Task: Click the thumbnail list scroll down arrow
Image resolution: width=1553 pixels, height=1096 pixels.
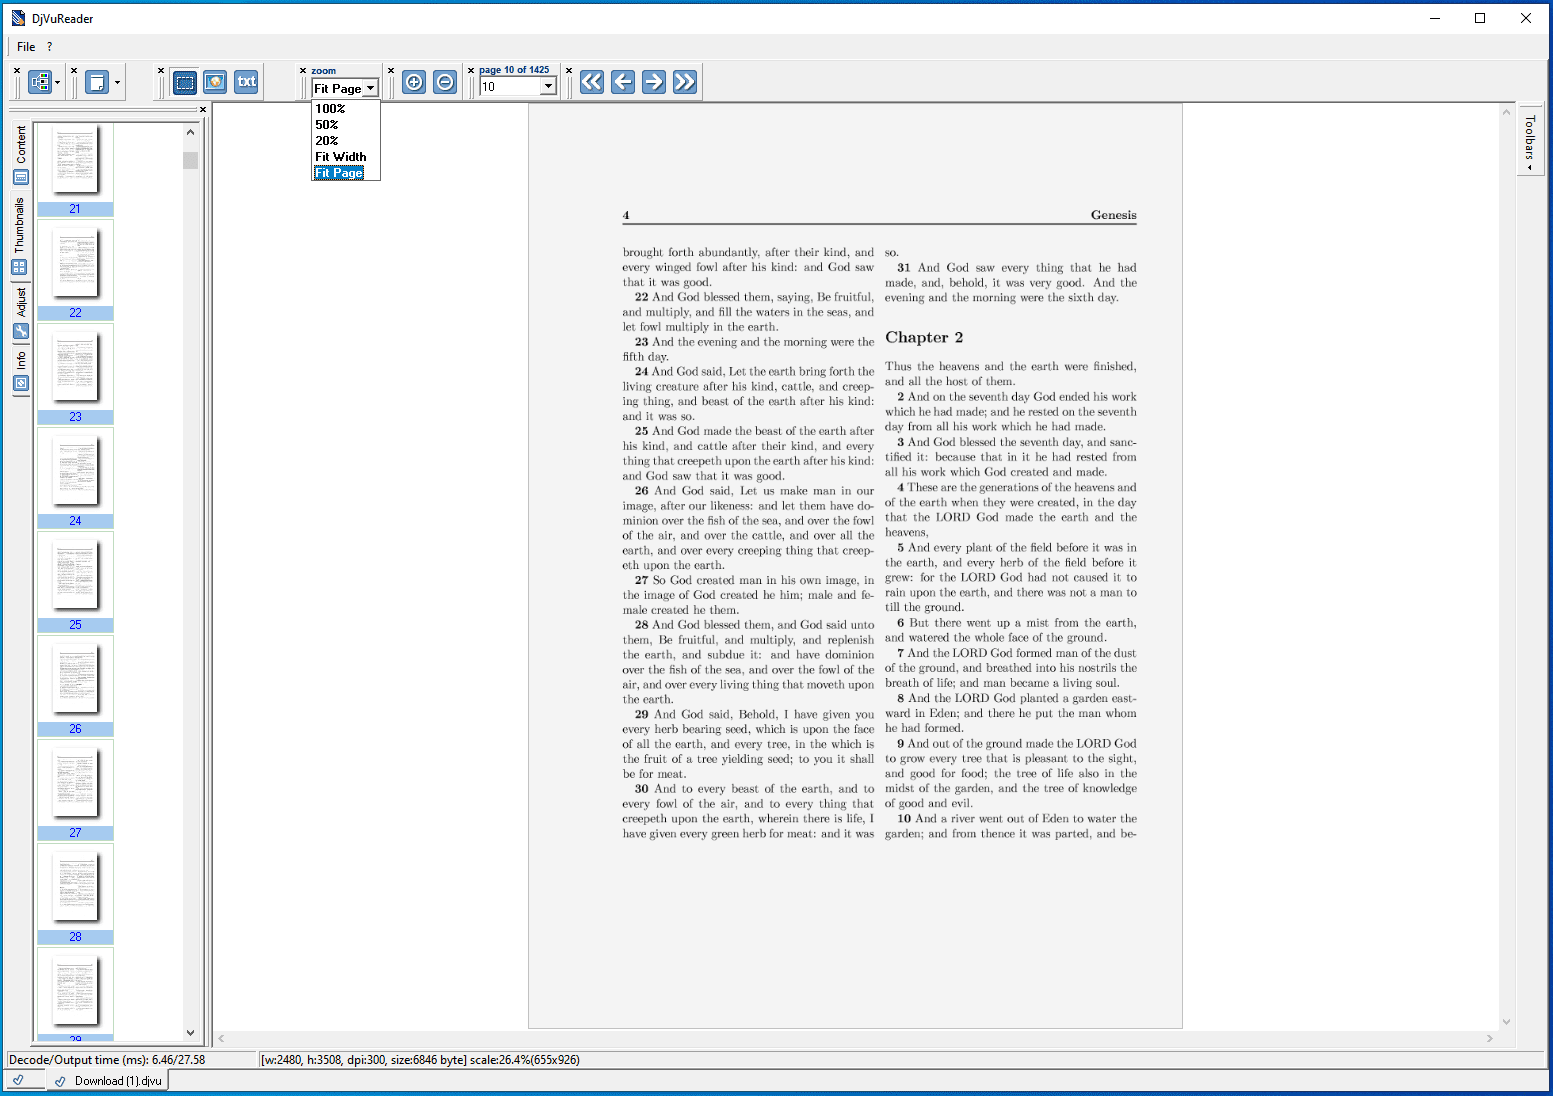Action: tap(191, 1033)
